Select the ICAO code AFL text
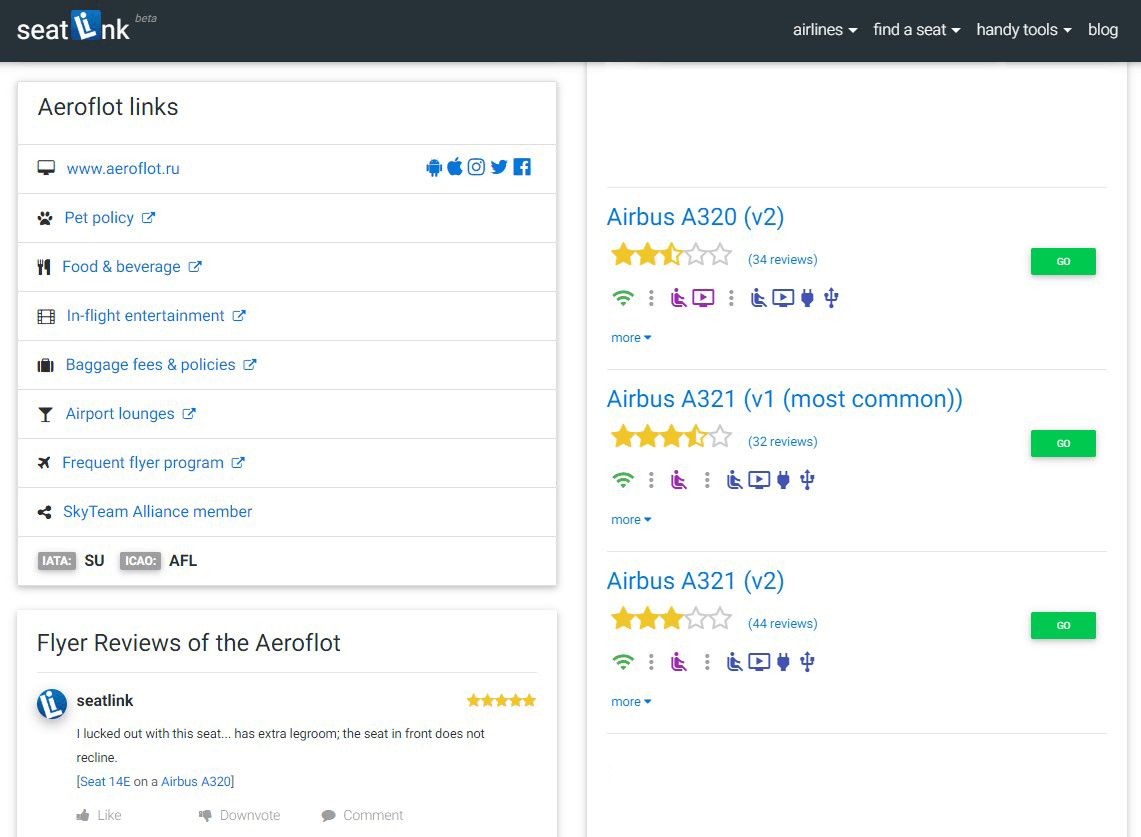The image size is (1141, 837). [x=183, y=561]
